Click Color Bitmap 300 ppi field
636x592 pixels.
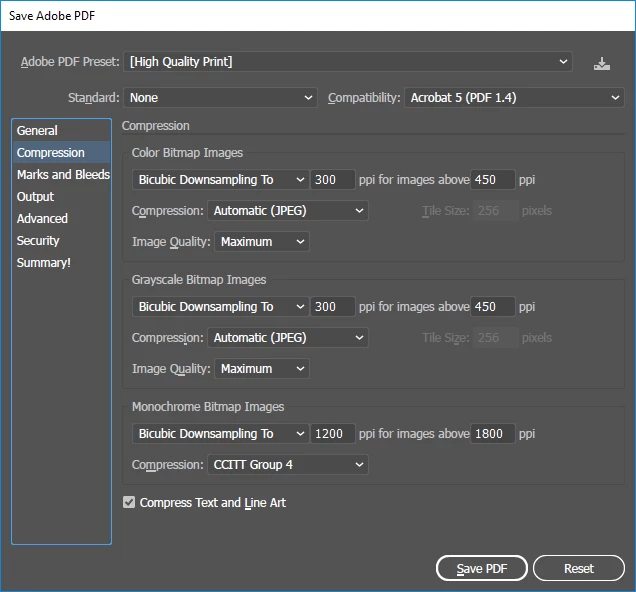pos(333,180)
